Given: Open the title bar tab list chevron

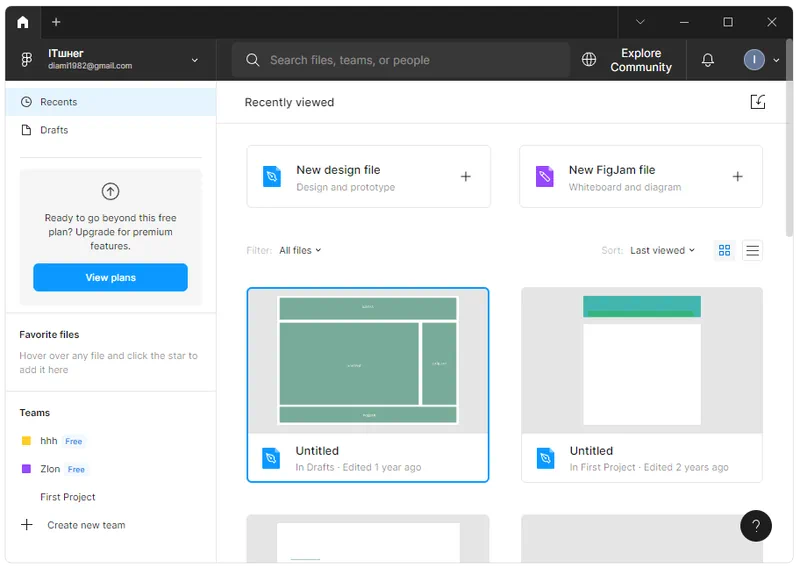Looking at the screenshot, I should [640, 22].
